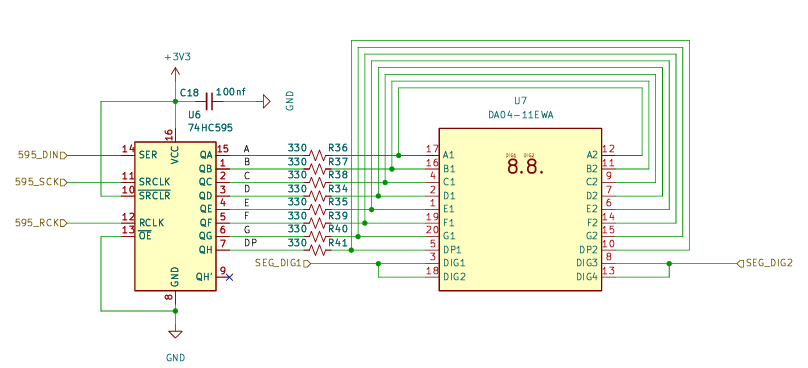Click the DIG3 pin name on U7
The width and height of the screenshot is (808, 368).
(586, 263)
